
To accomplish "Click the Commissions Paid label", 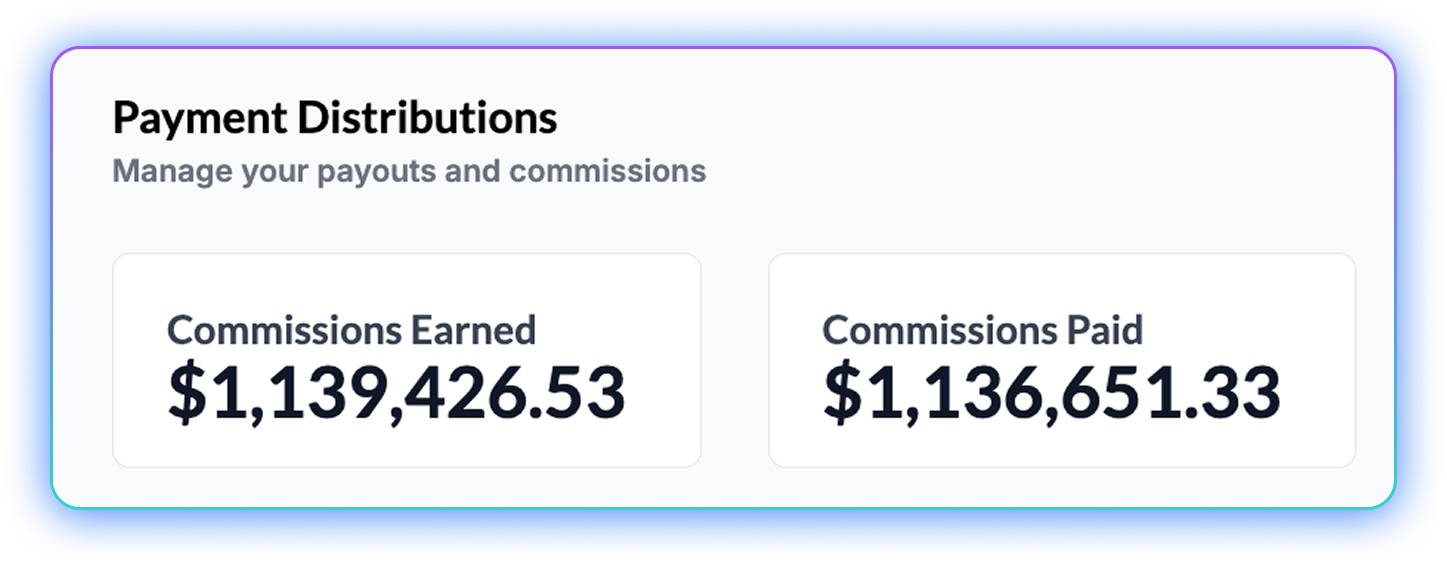I will (x=982, y=330).
